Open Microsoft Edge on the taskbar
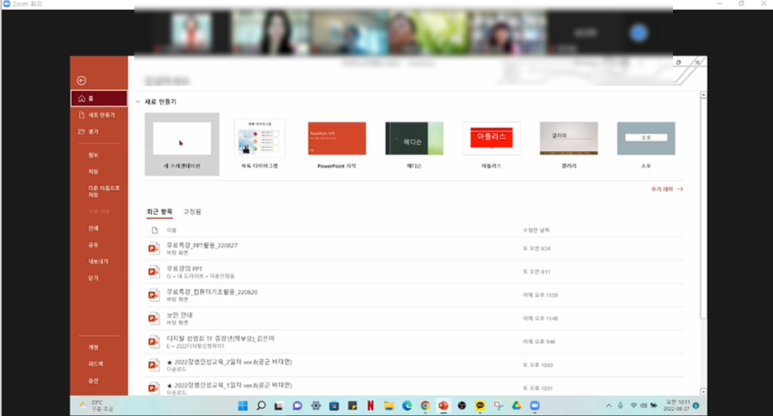This screenshot has height=416, width=773. coord(407,406)
